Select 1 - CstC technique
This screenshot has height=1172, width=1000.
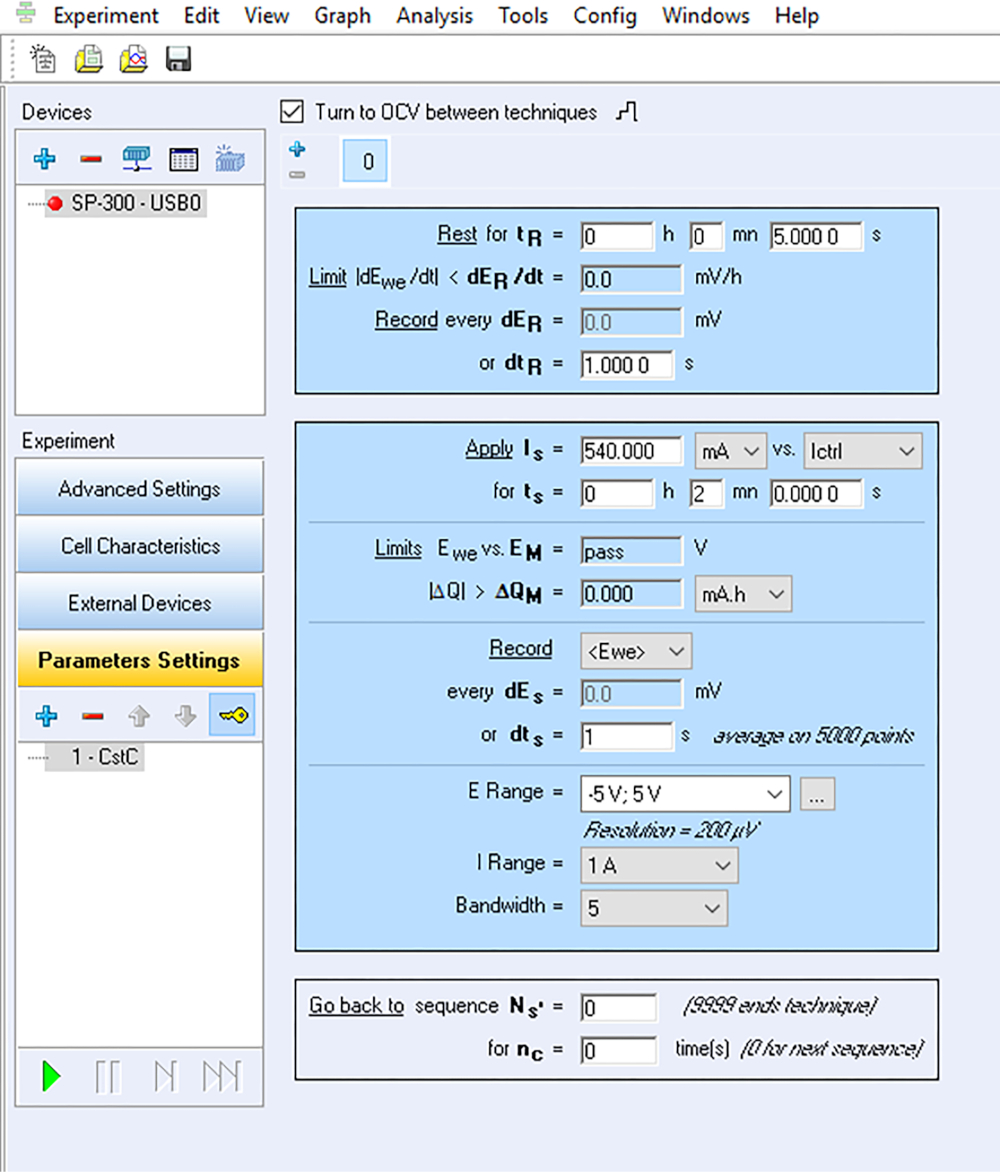pyautogui.click(x=95, y=757)
